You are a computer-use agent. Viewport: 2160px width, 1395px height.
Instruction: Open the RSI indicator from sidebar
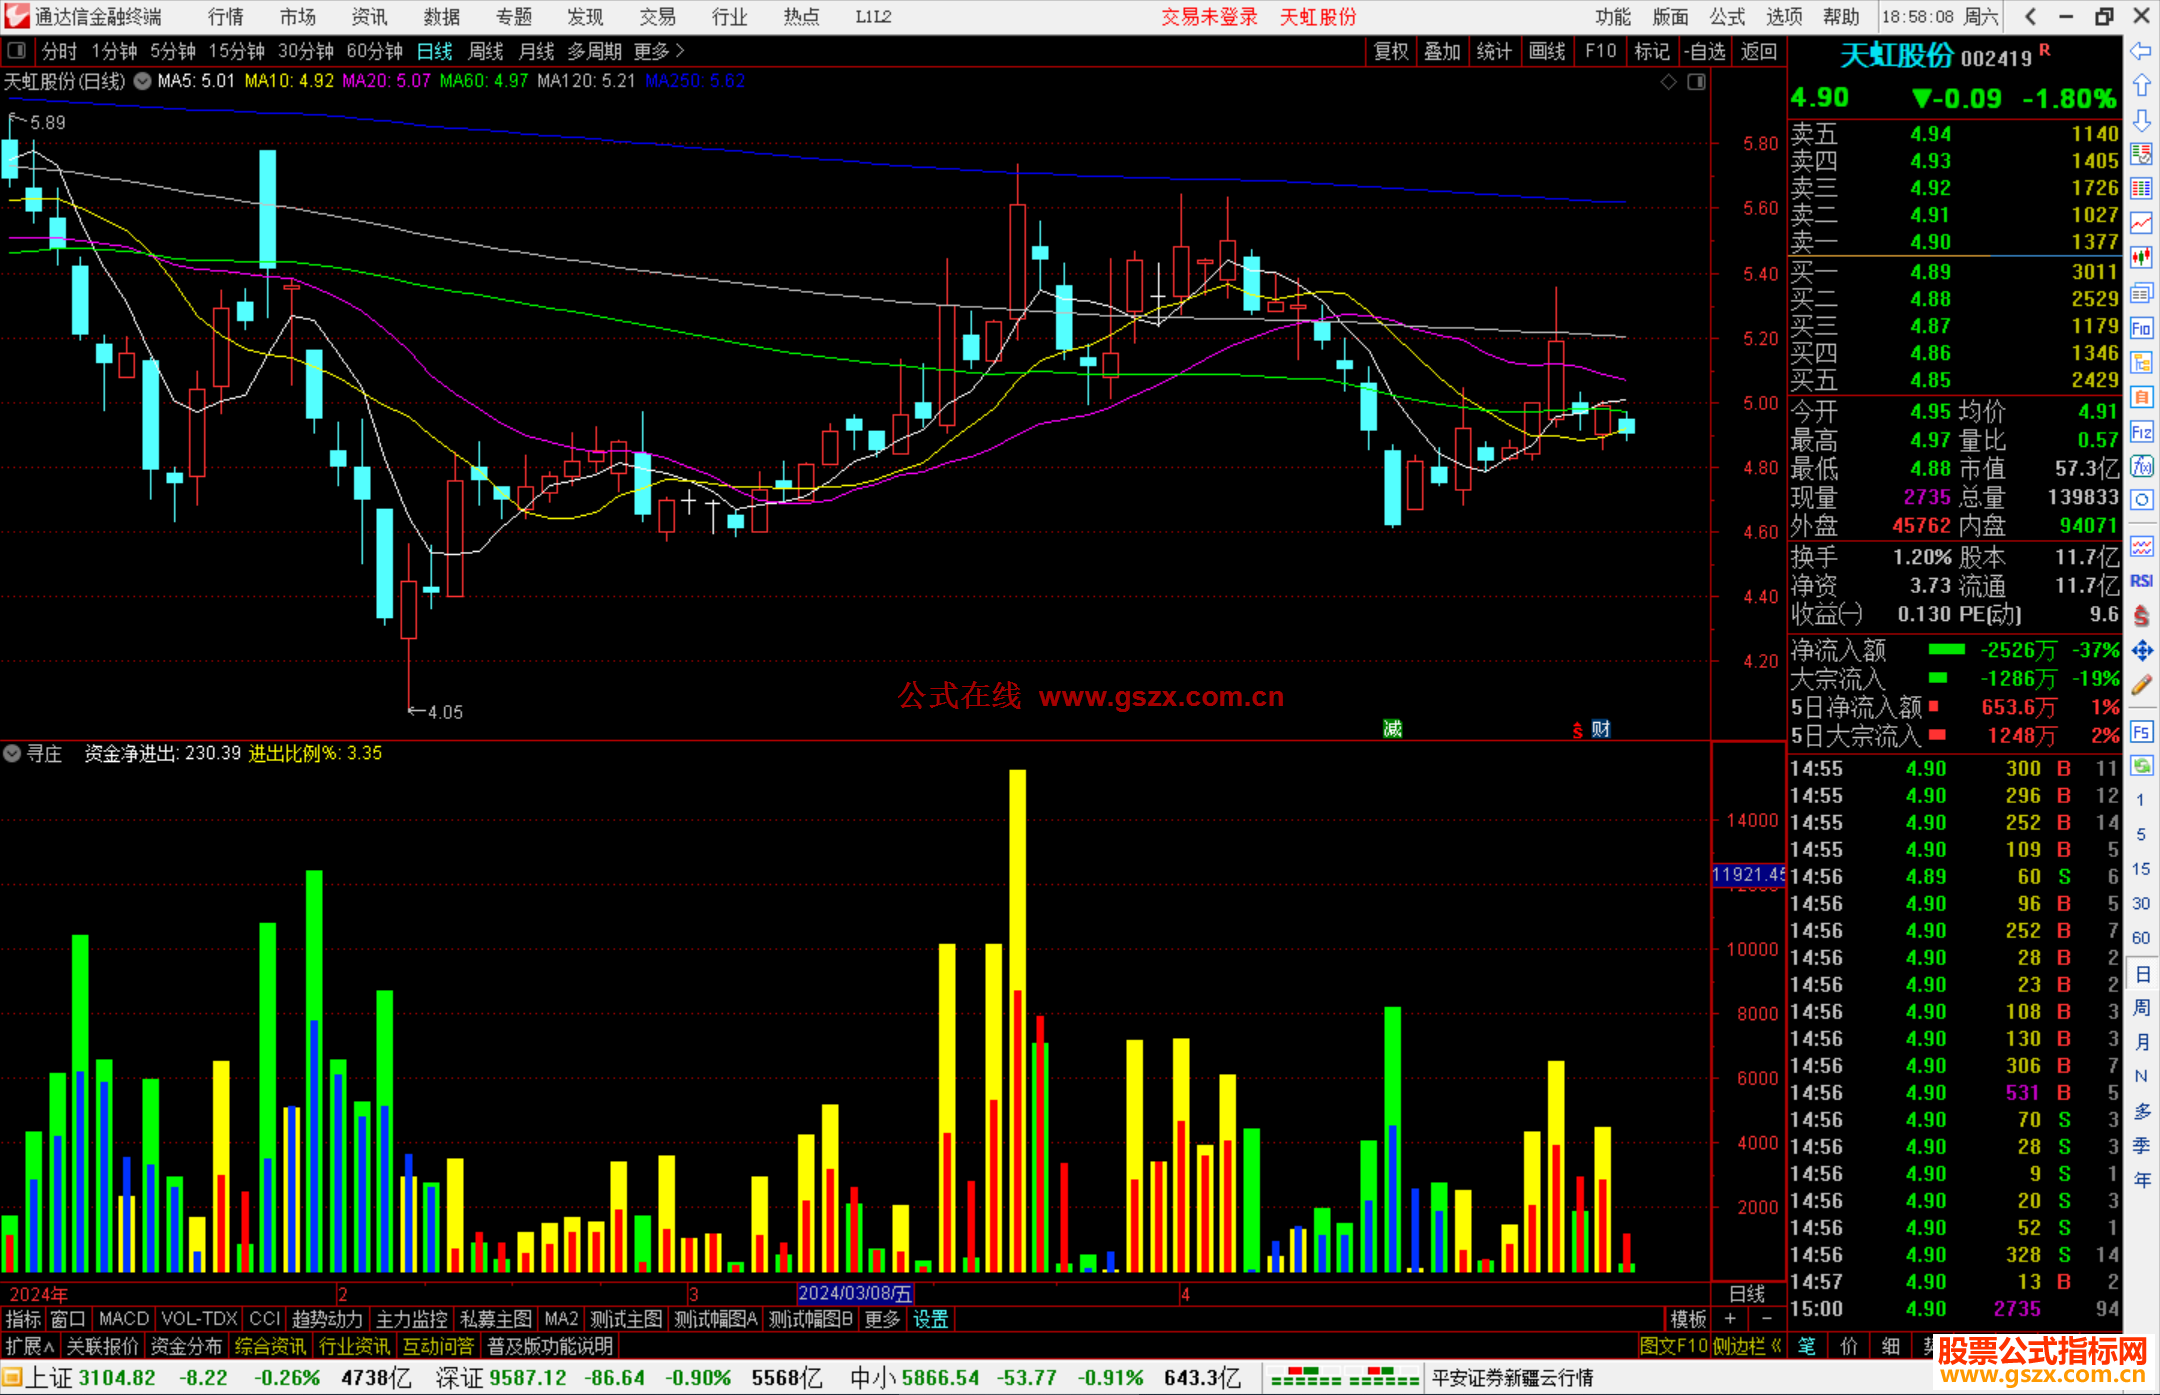2141,581
